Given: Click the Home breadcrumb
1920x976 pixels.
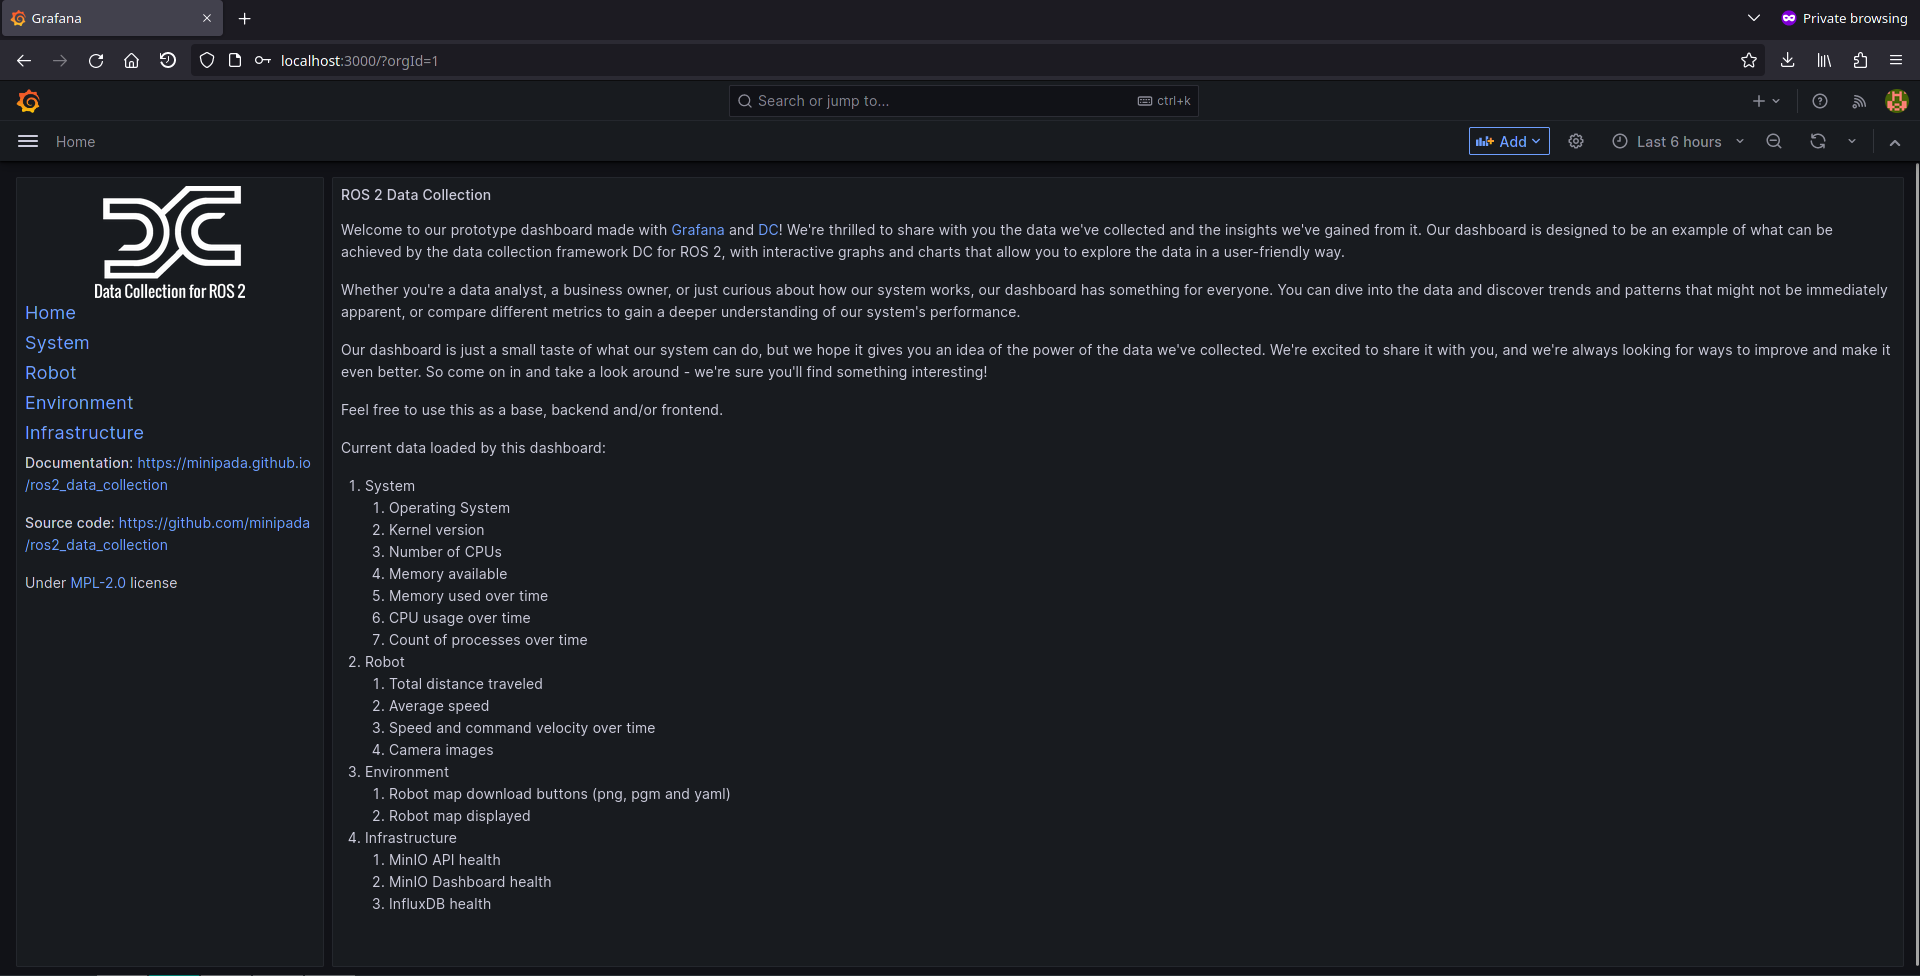Looking at the screenshot, I should pyautogui.click(x=76, y=142).
